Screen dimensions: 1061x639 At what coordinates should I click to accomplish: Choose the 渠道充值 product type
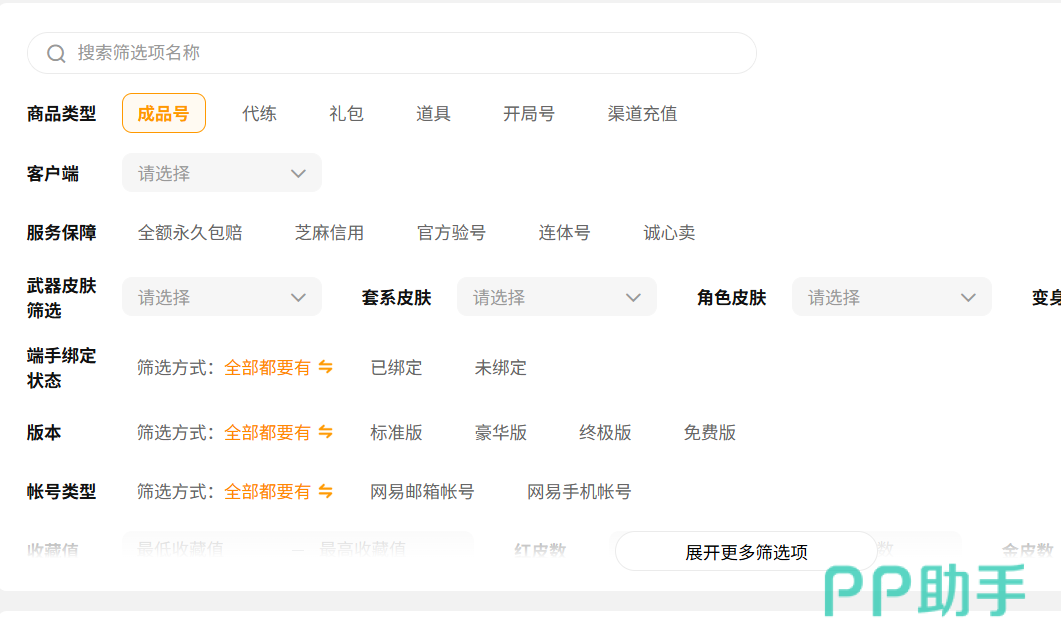click(642, 114)
